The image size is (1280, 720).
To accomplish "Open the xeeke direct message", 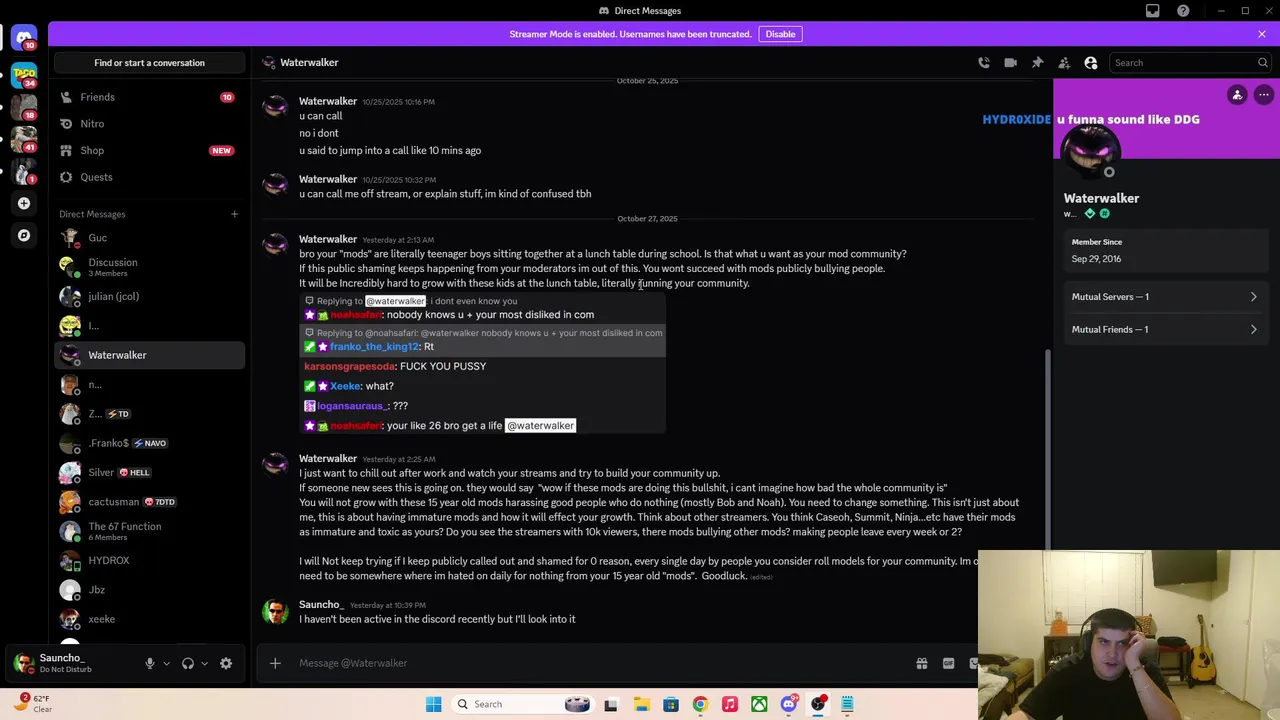I will click(x=149, y=619).
